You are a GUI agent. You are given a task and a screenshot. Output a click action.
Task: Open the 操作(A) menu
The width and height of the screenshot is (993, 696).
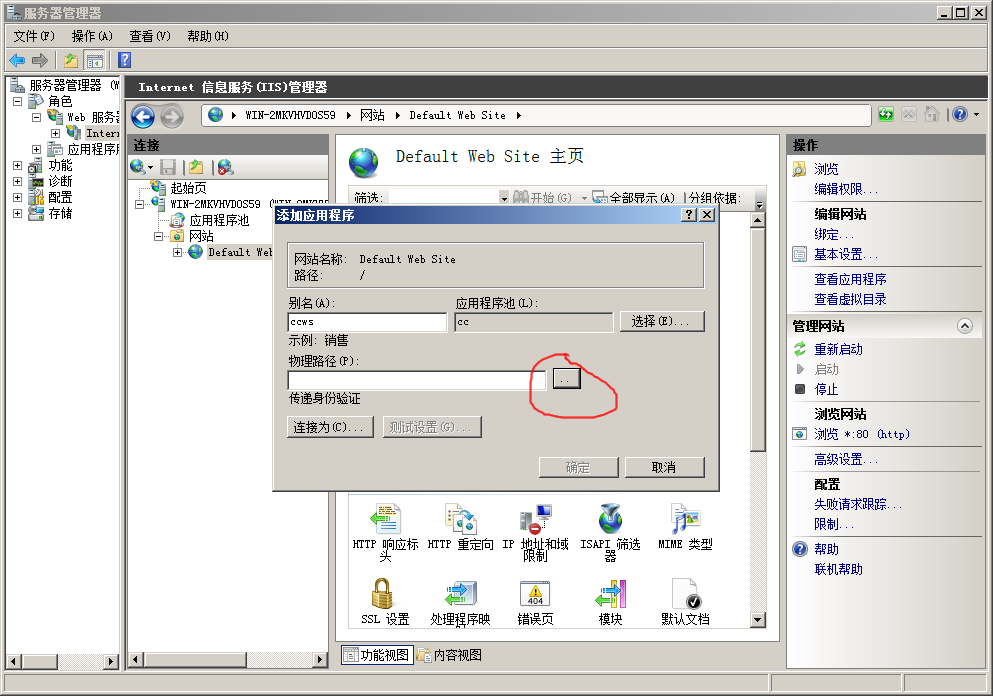92,36
